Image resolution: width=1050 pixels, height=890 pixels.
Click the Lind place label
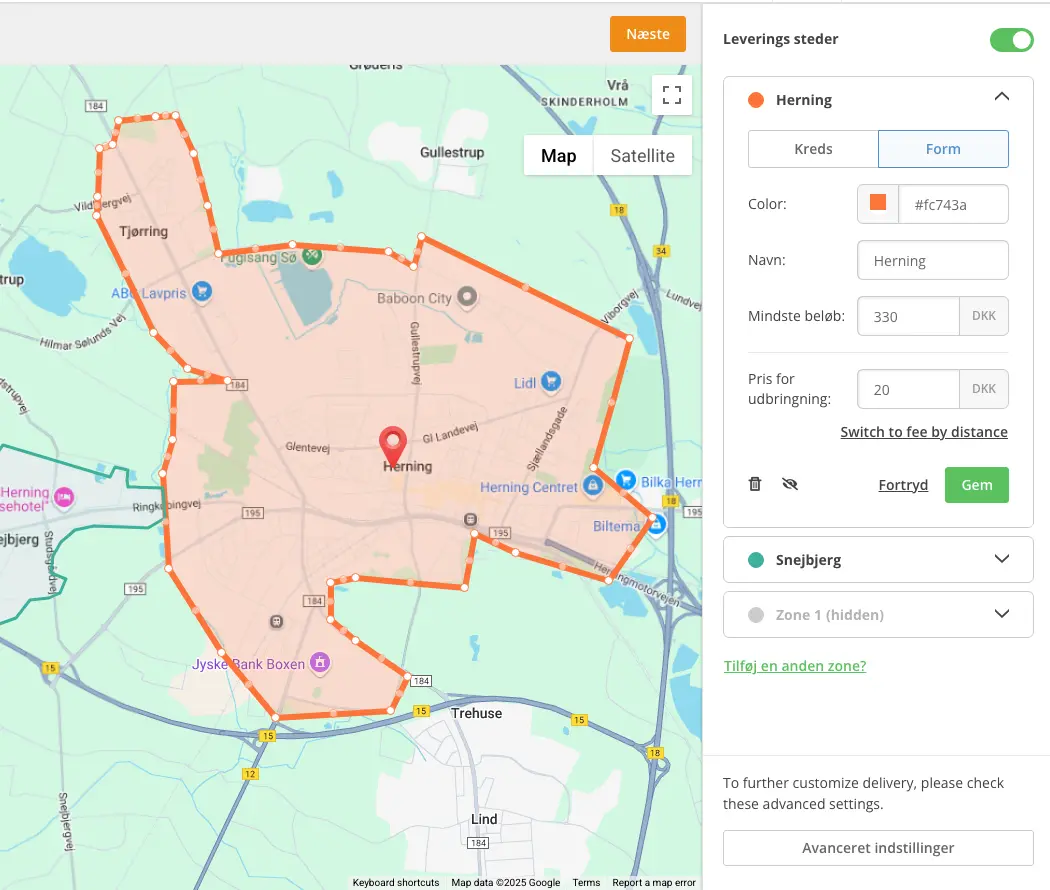coord(483,819)
